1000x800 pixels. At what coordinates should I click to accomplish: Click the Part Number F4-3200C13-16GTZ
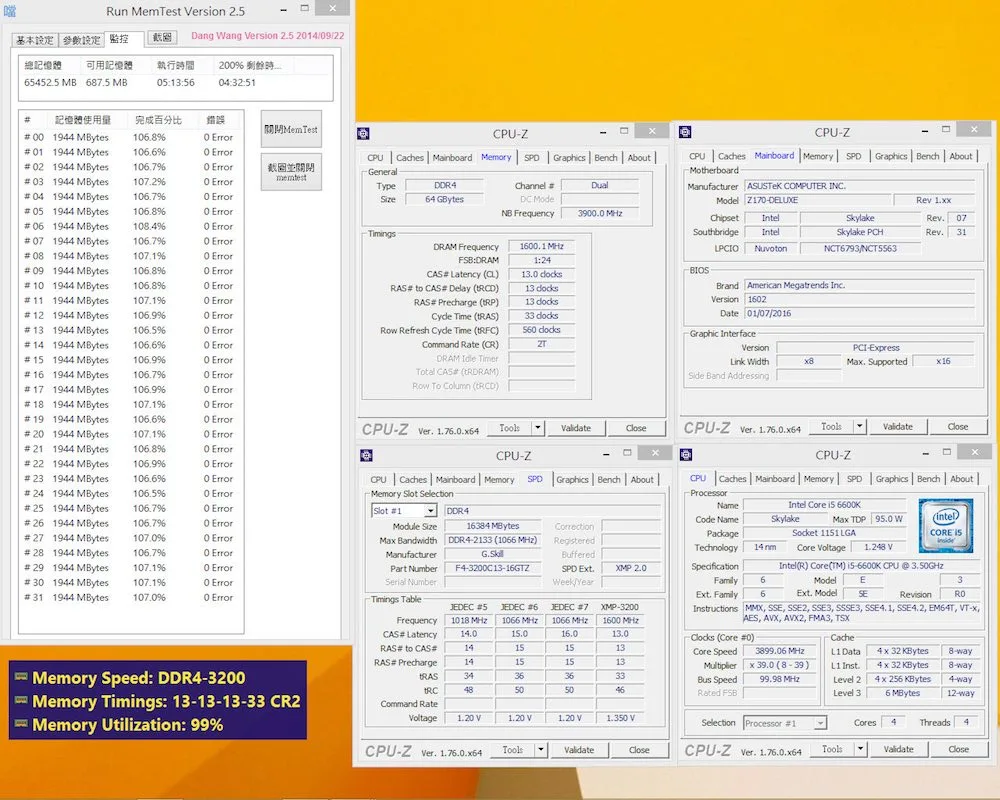click(492, 568)
